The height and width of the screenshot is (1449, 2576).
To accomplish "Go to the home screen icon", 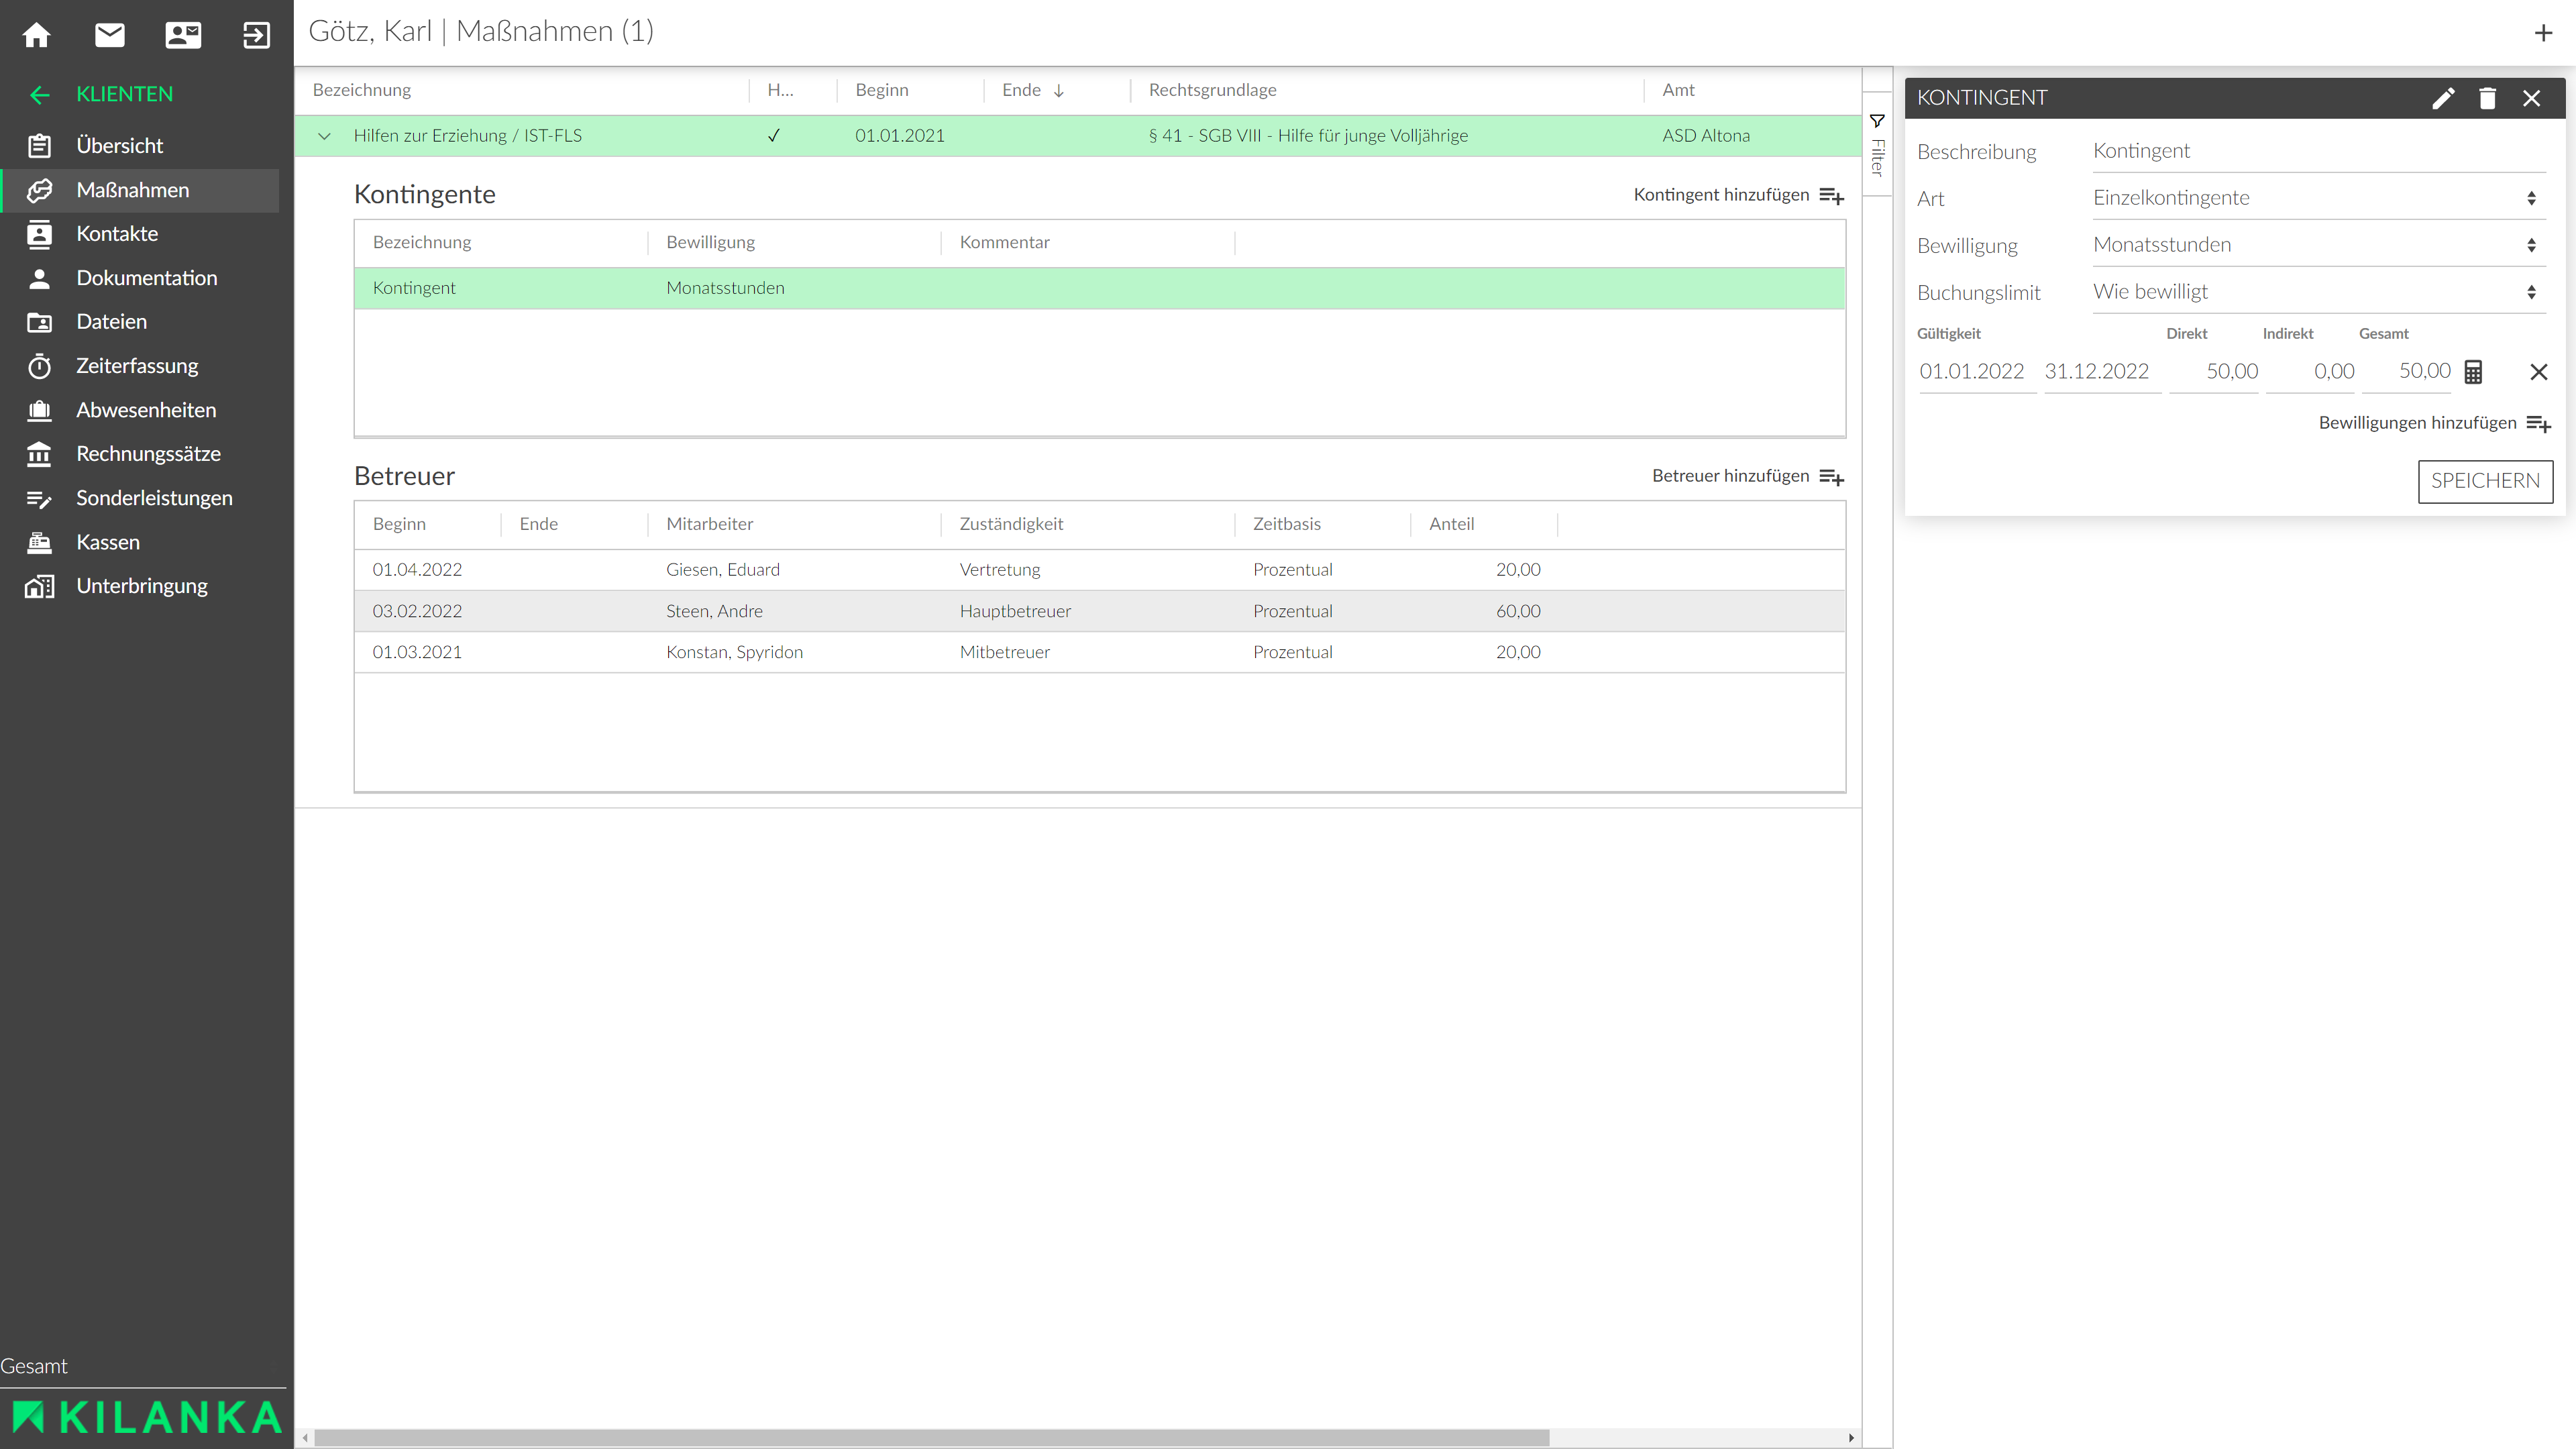I will 37,35.
